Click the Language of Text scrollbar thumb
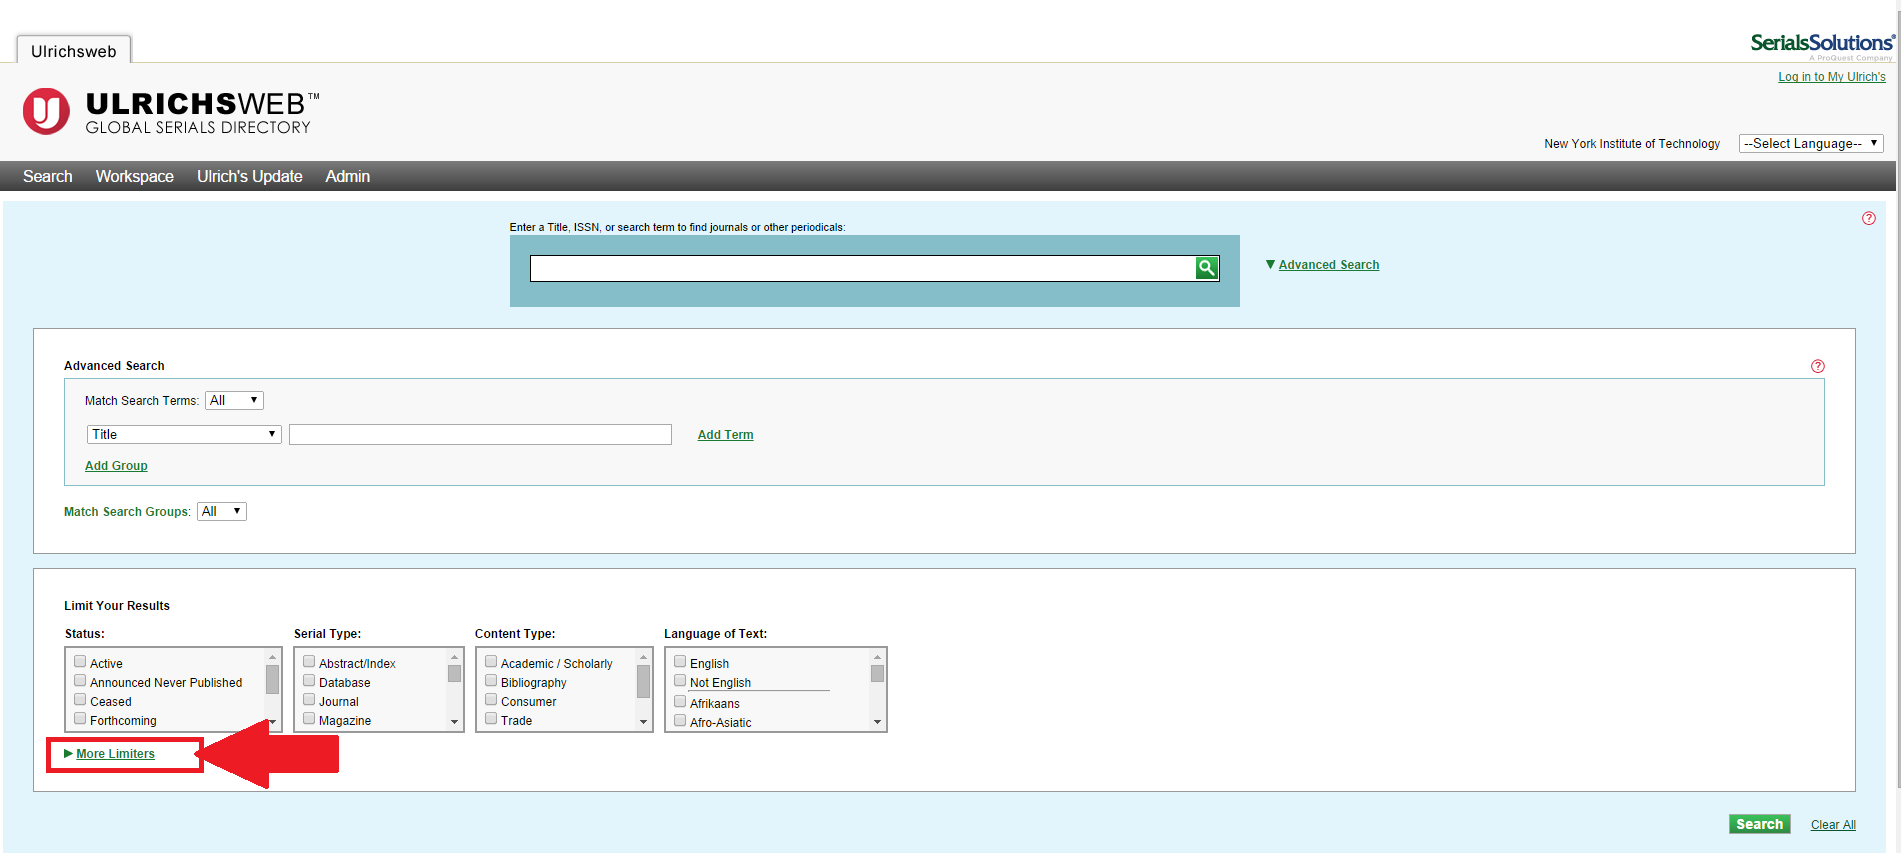1901x853 pixels. click(x=877, y=673)
